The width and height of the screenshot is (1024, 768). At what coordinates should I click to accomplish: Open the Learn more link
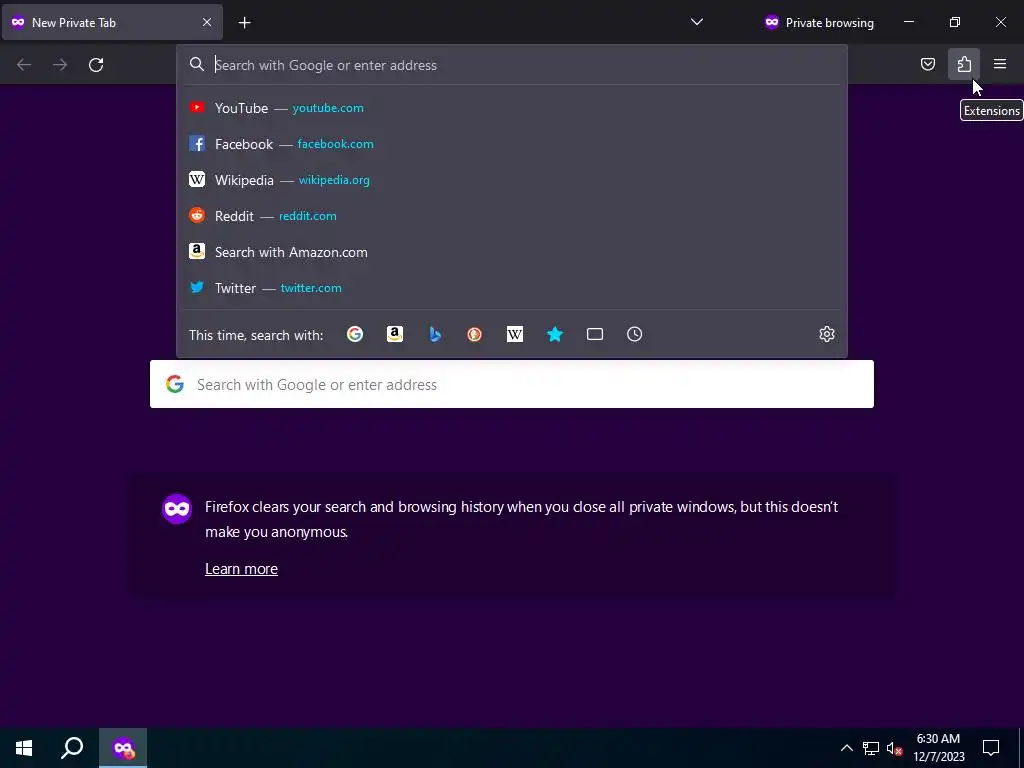pos(242,569)
